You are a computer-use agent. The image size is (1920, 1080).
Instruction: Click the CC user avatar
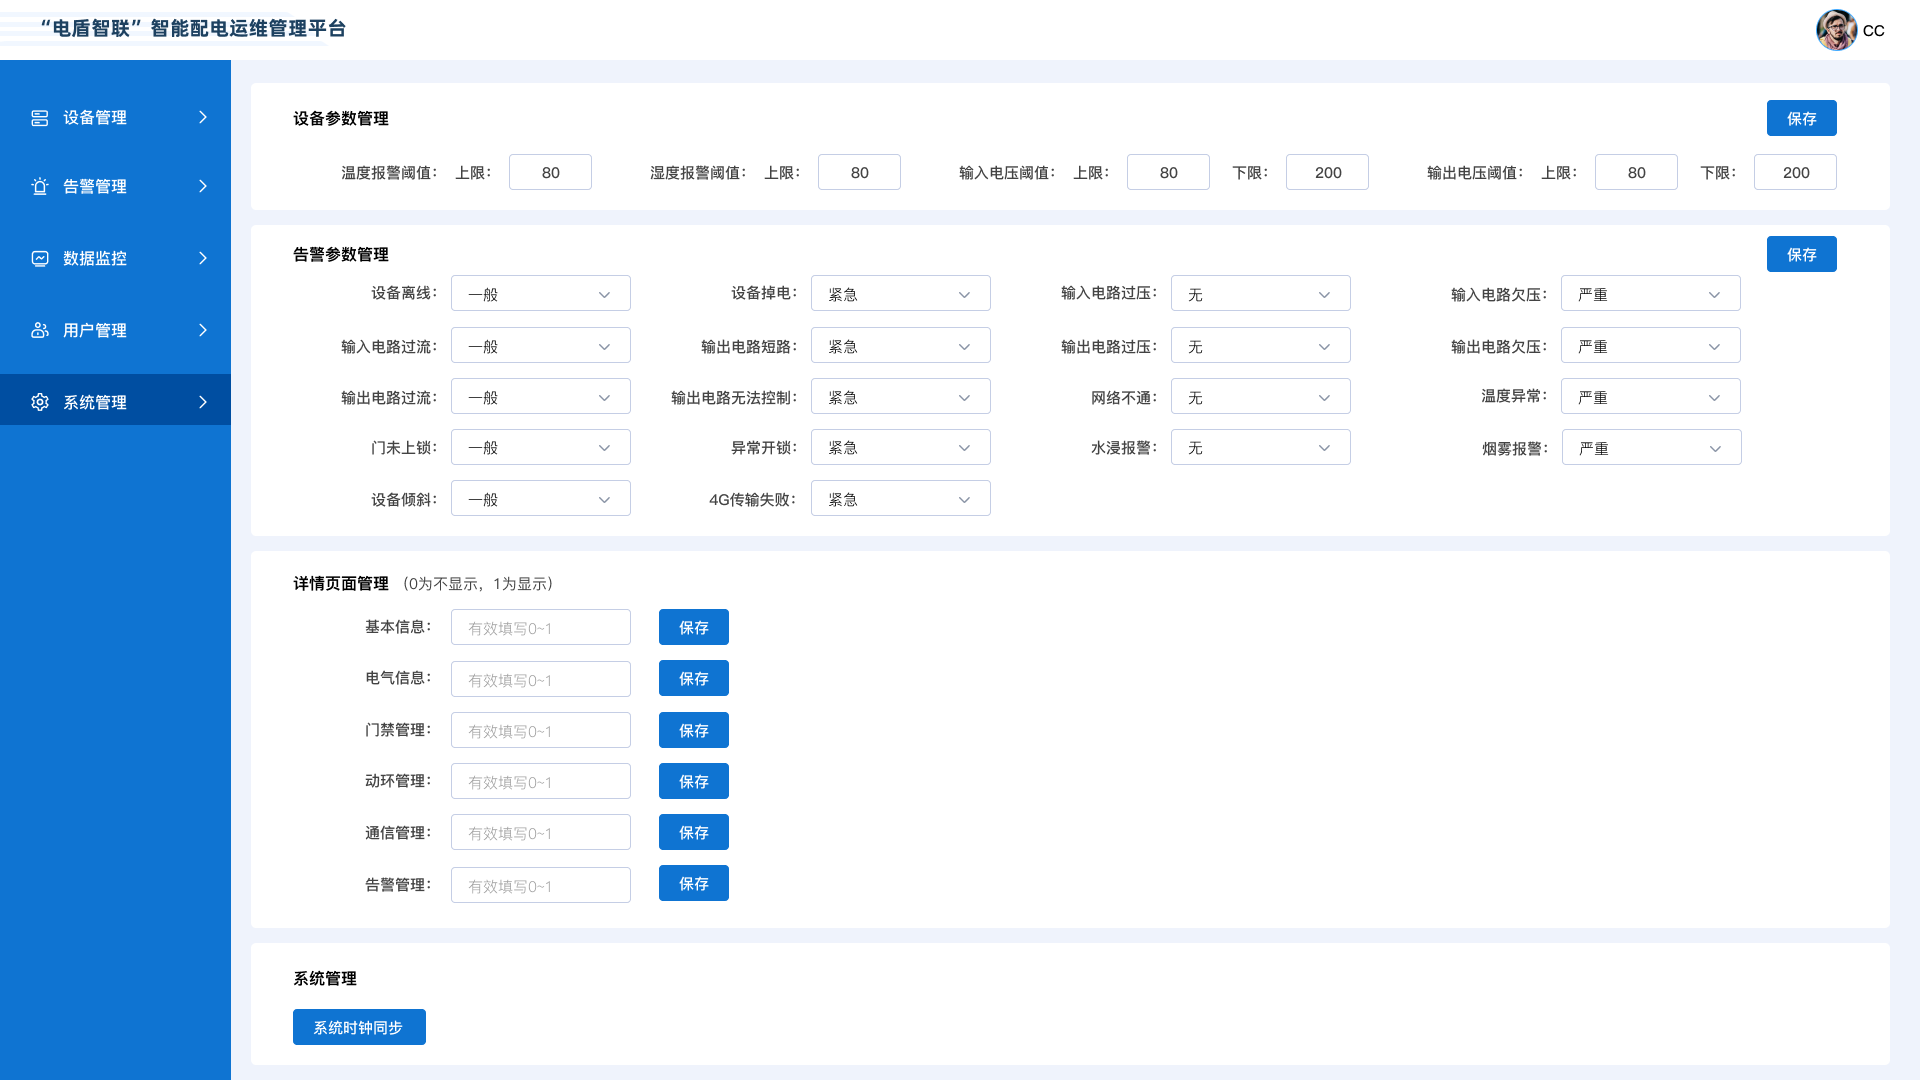[1836, 30]
